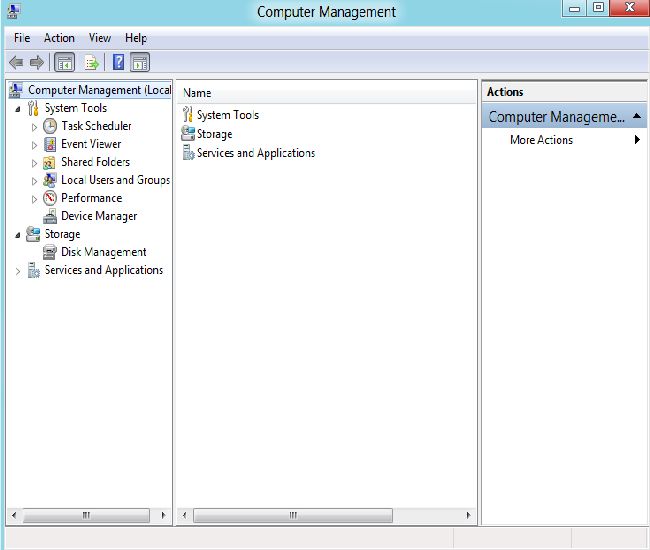This screenshot has height=550, width=650.
Task: Click center pane scroll left arrow
Action: [x=184, y=516]
